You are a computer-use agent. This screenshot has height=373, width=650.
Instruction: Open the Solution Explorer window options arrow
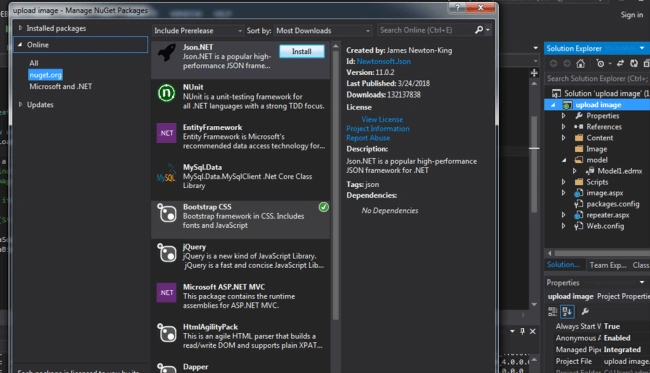coord(642,48)
